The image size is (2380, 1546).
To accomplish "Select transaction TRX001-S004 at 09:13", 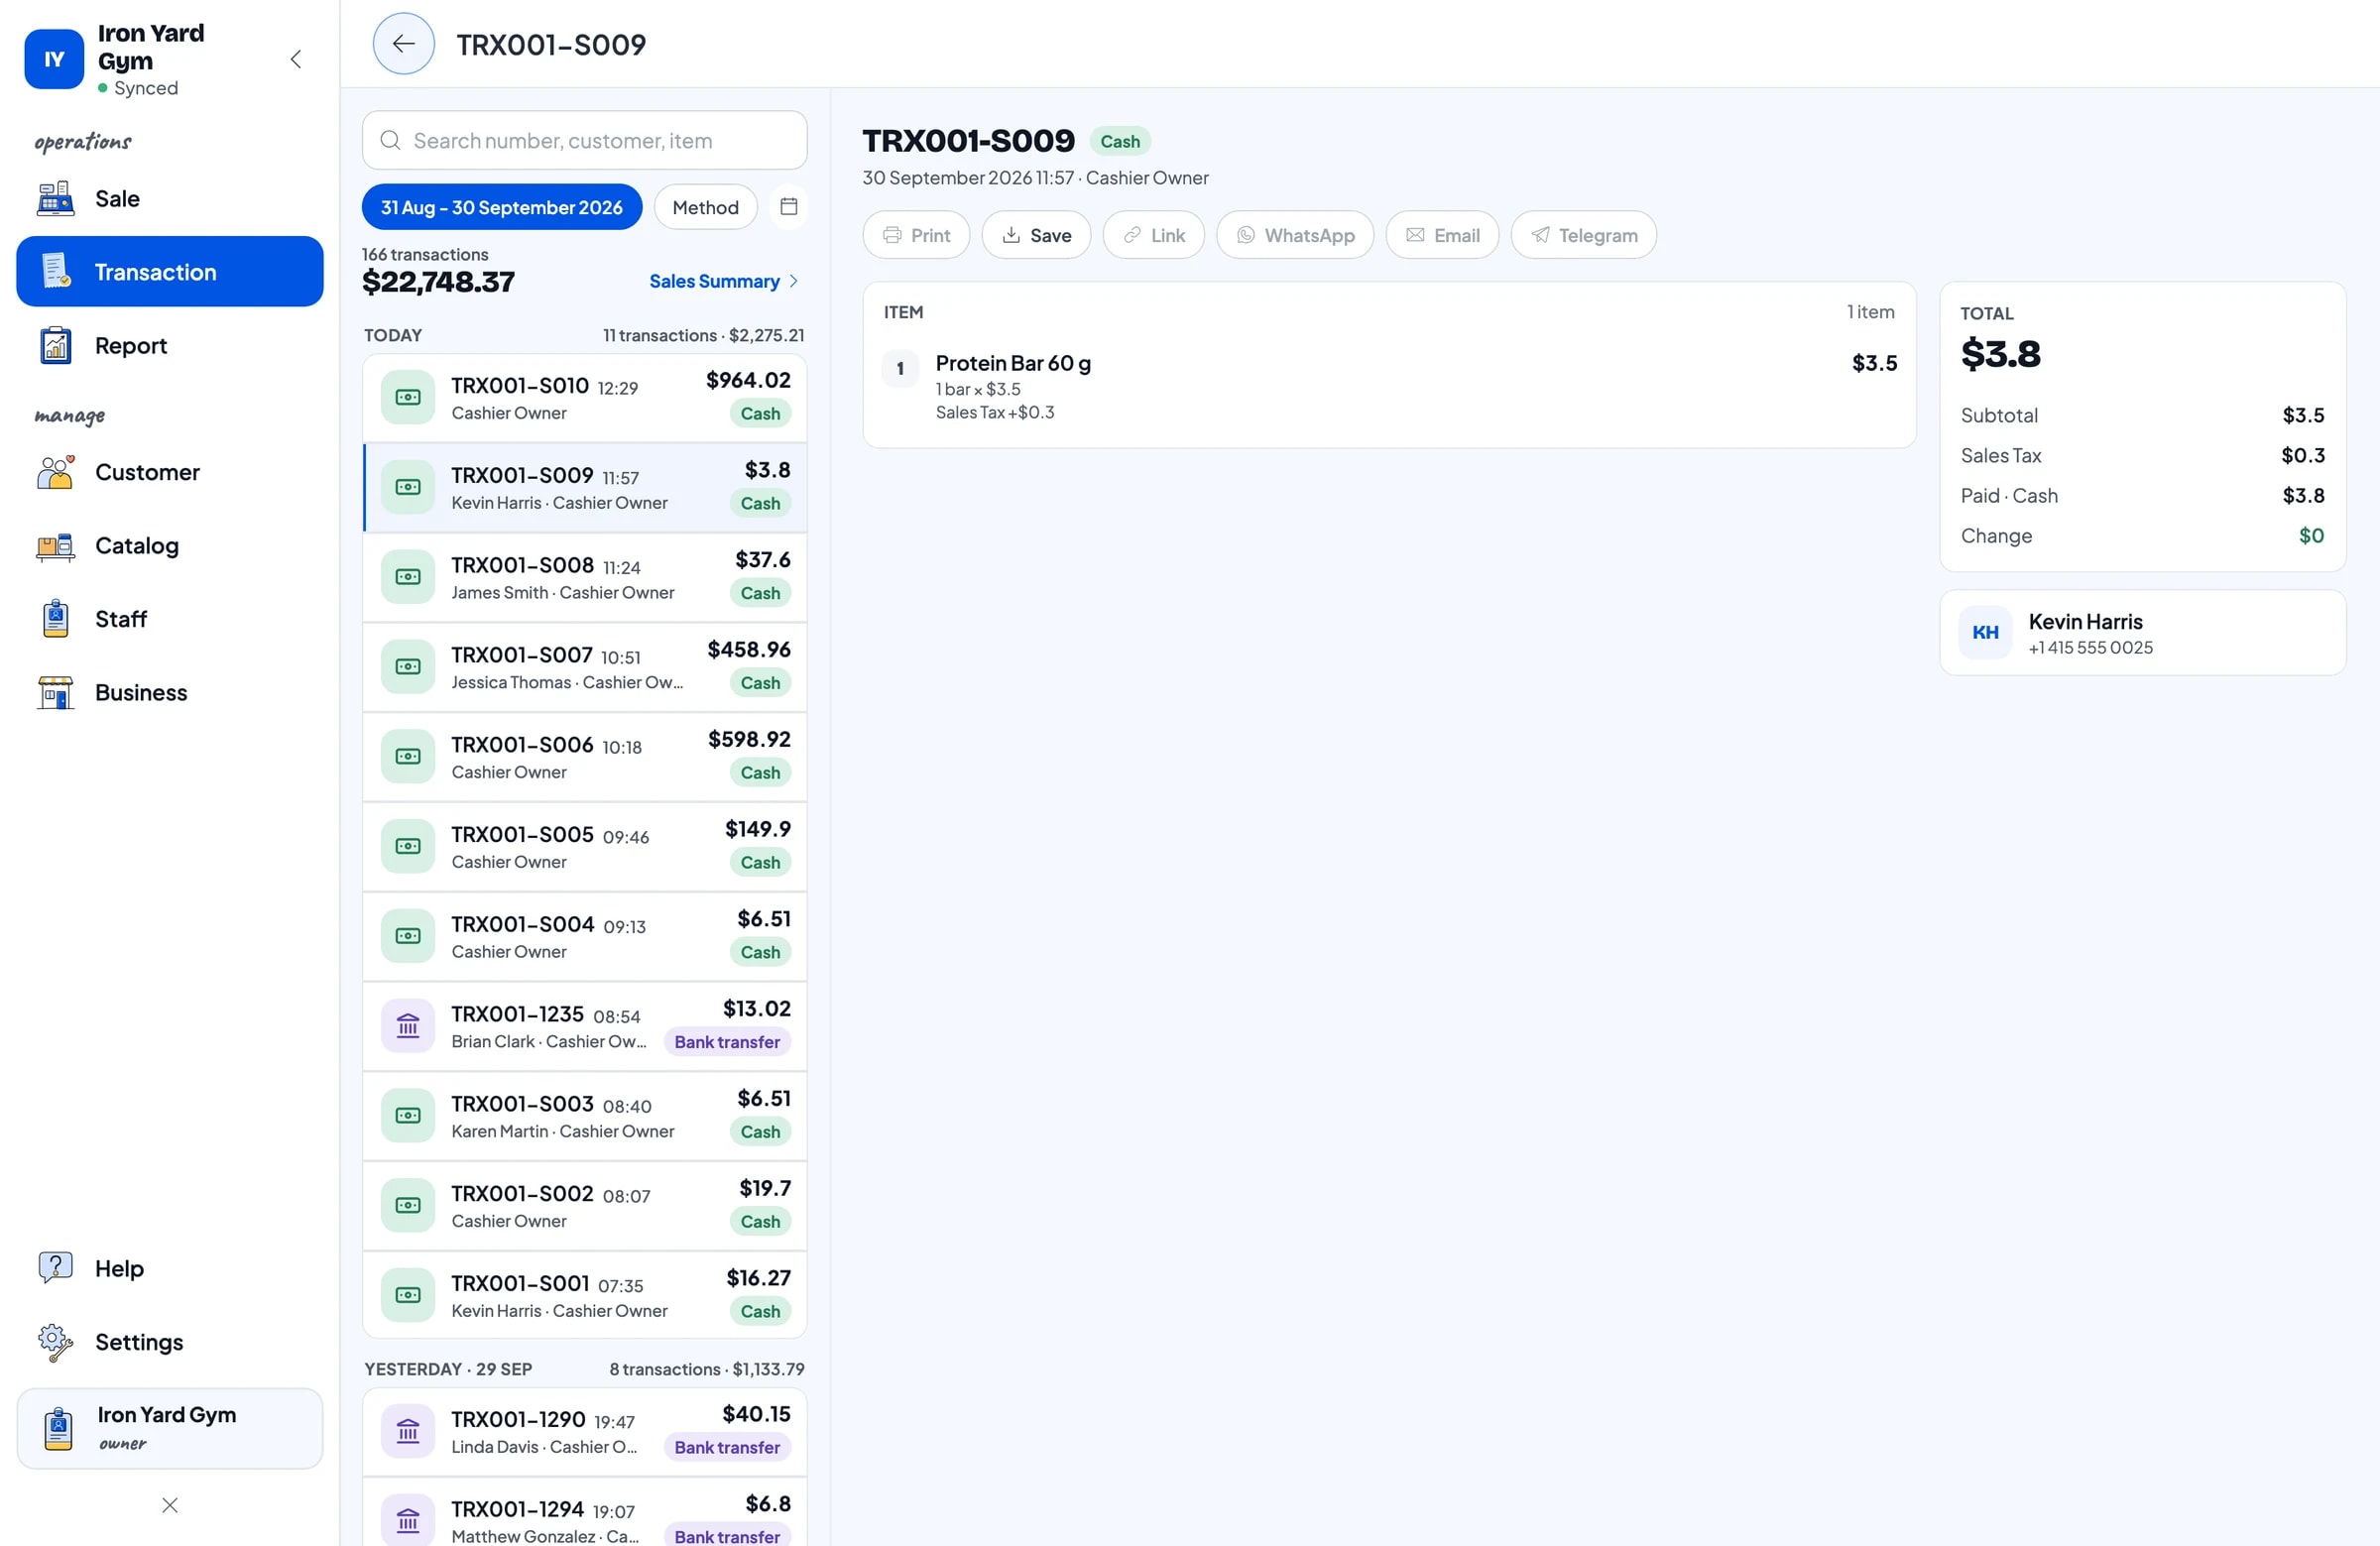I will point(584,937).
